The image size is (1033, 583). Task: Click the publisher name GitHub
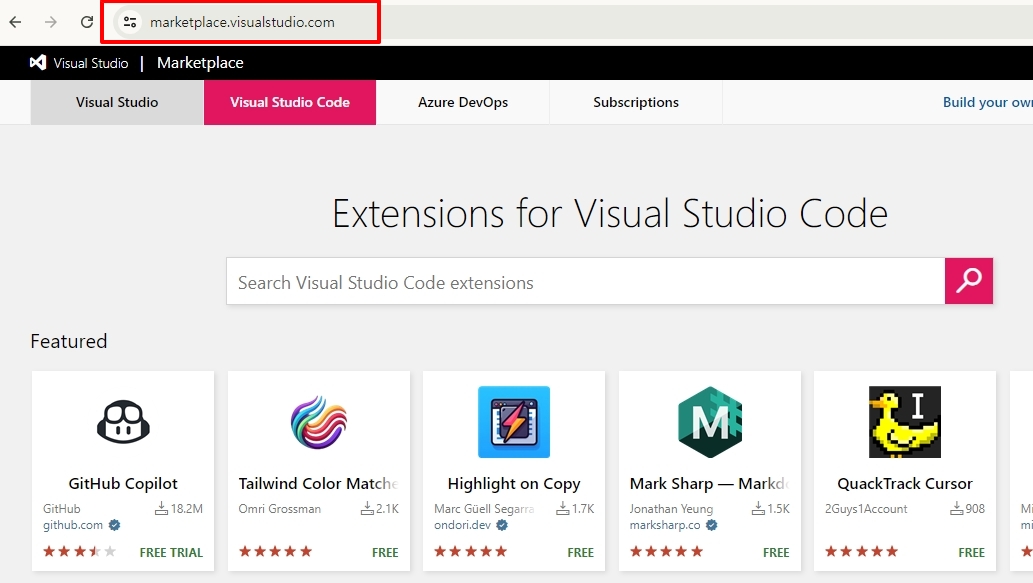(x=62, y=509)
